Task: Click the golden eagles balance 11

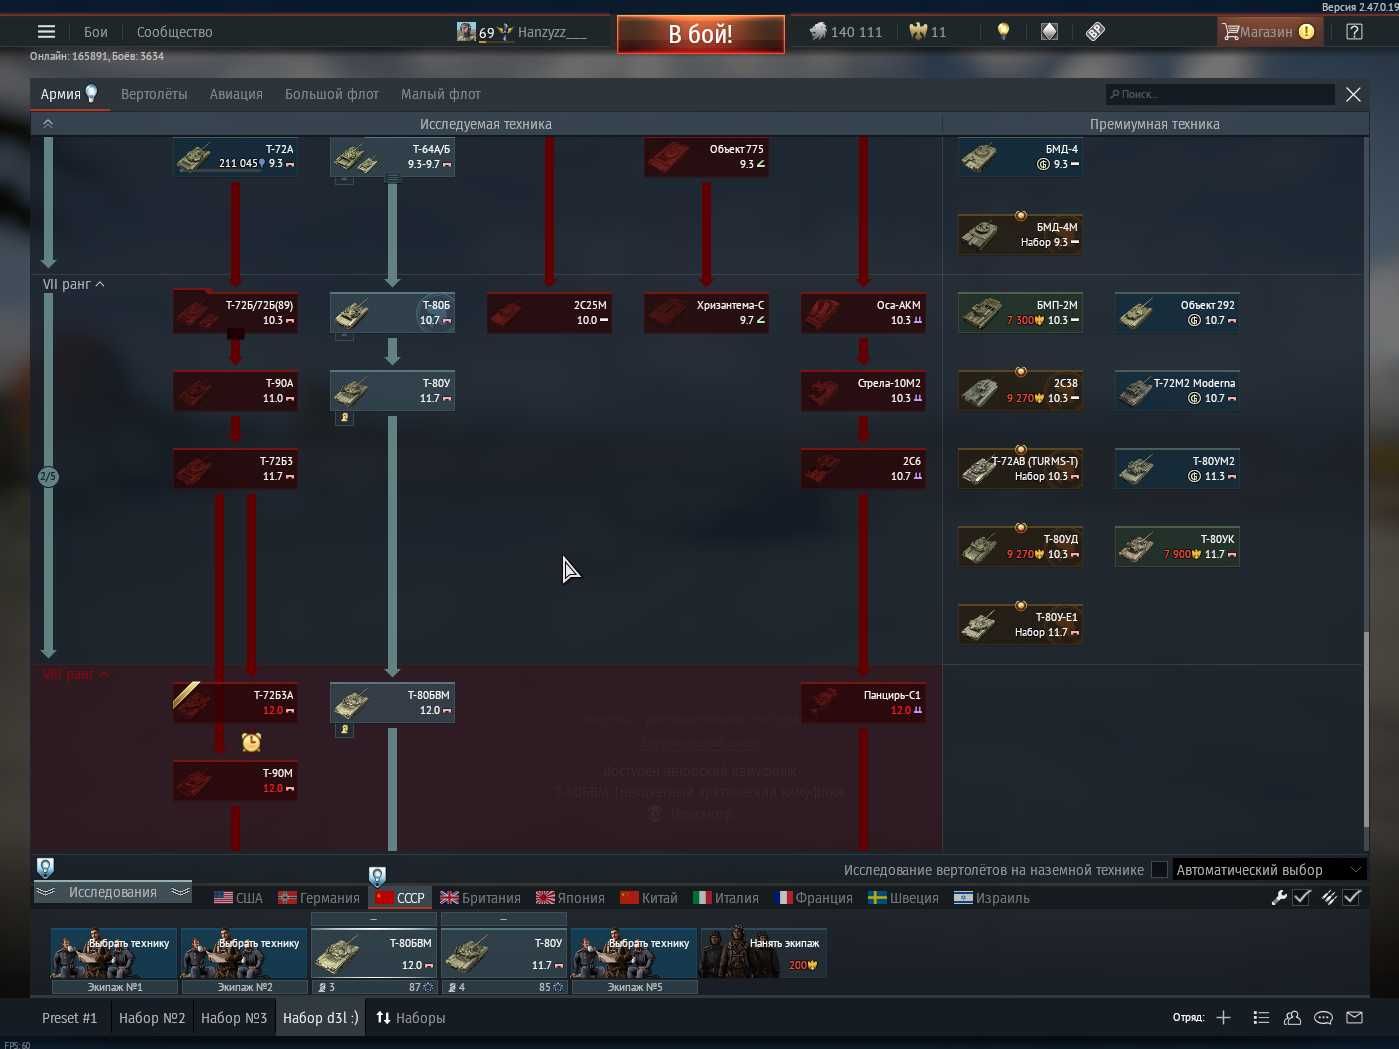Action: click(927, 32)
